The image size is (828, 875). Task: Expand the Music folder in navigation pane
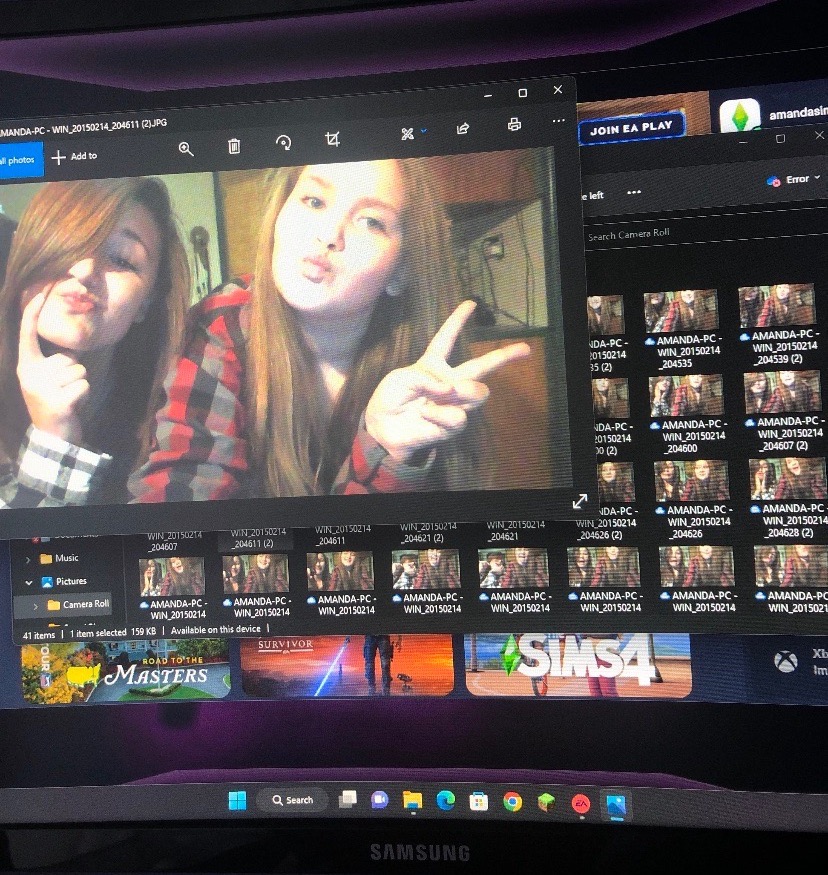coord(28,559)
